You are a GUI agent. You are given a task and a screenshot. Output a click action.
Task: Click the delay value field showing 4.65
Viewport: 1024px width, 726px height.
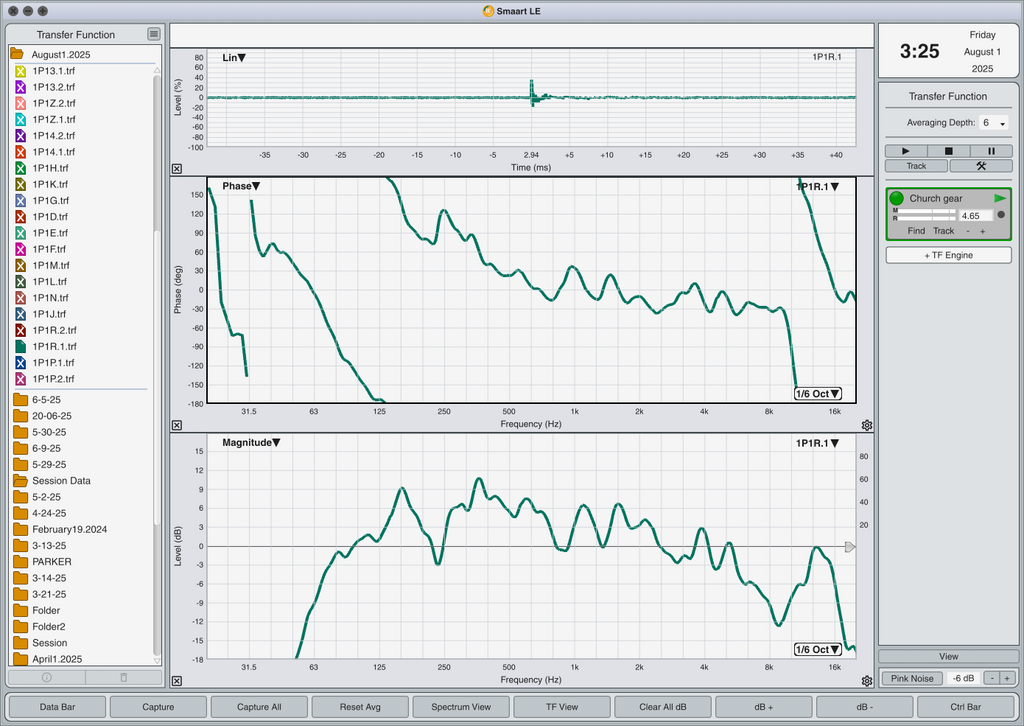coord(974,215)
